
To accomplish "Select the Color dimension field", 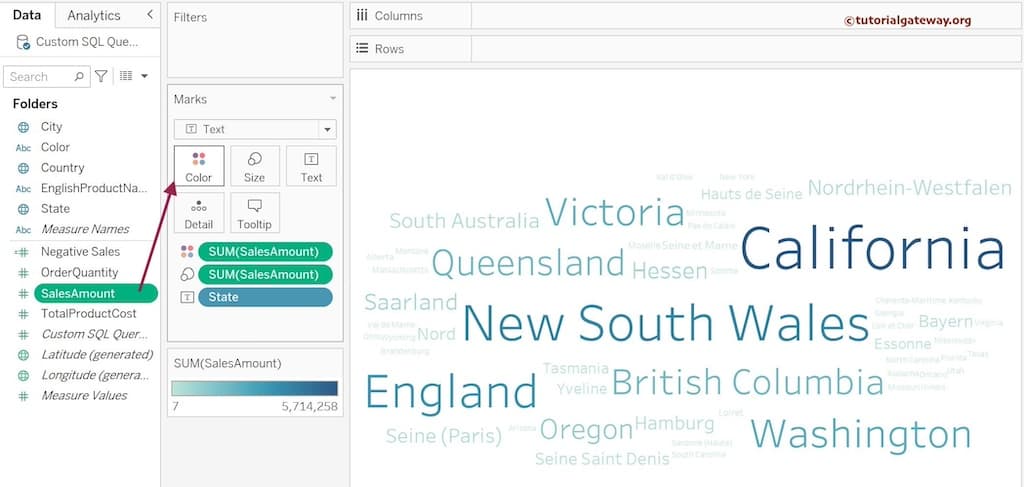I will pyautogui.click(x=55, y=147).
